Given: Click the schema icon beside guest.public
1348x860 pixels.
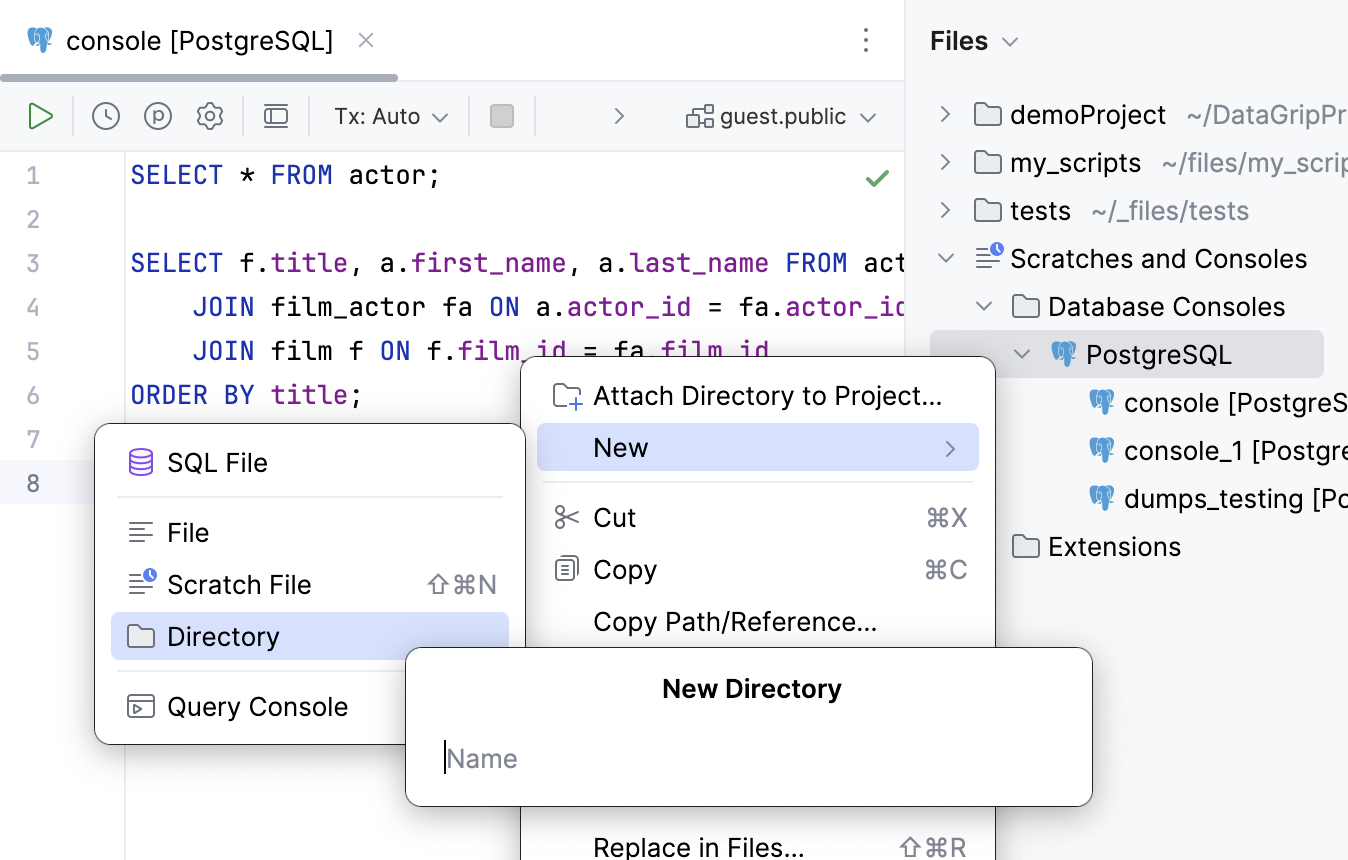Looking at the screenshot, I should coord(702,115).
